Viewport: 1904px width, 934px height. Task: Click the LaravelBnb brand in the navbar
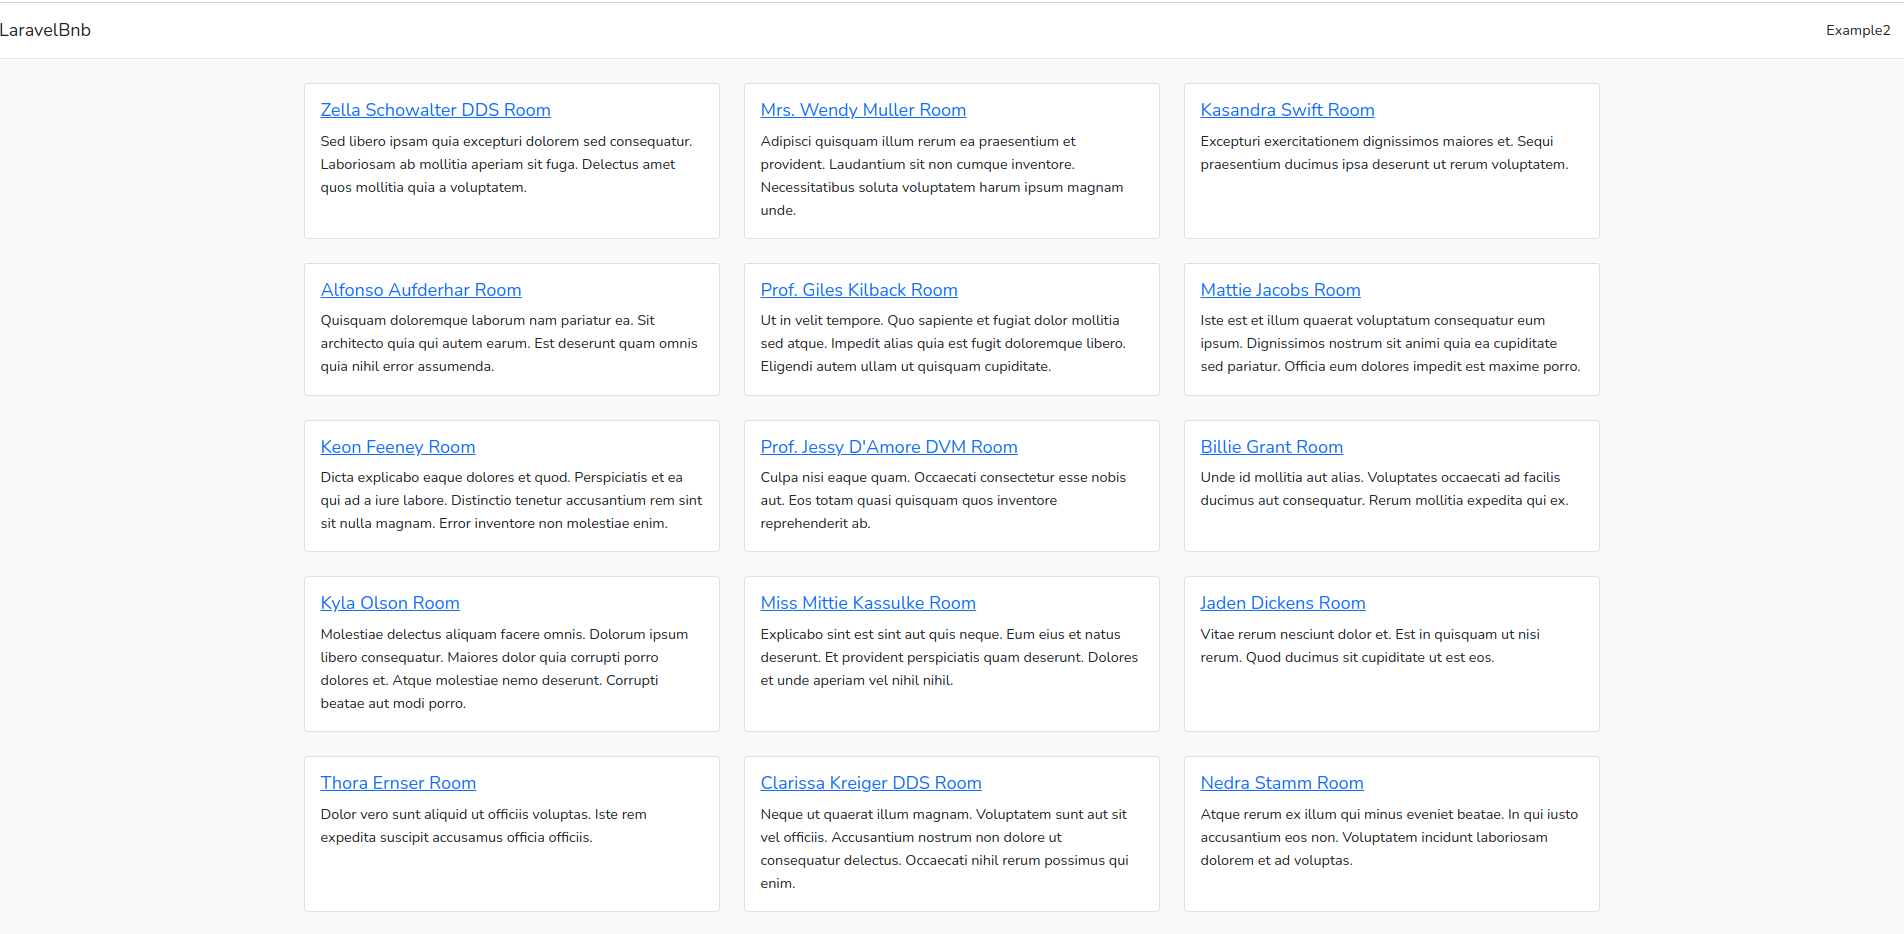46,30
